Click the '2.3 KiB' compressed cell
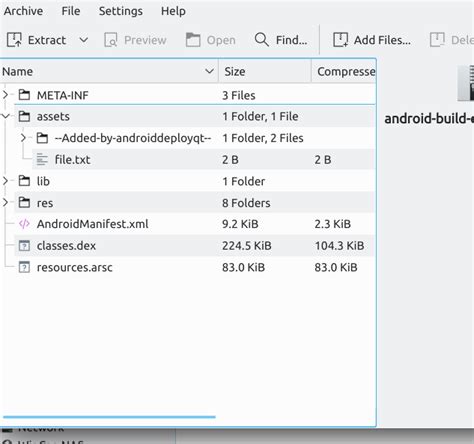 tap(332, 224)
